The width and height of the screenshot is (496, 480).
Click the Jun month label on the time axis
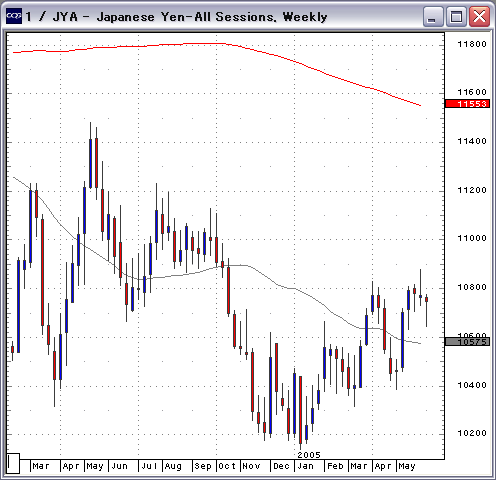click(x=119, y=466)
